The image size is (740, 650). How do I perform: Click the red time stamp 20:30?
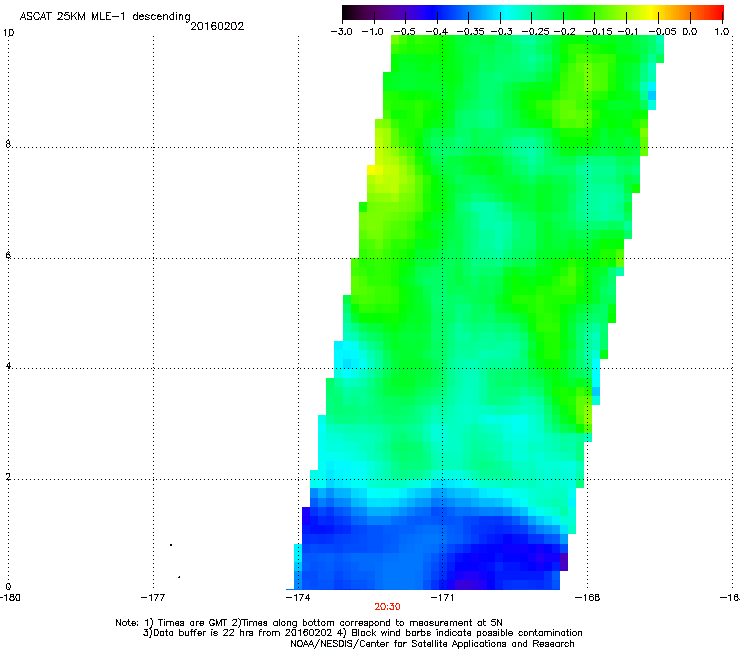click(387, 607)
